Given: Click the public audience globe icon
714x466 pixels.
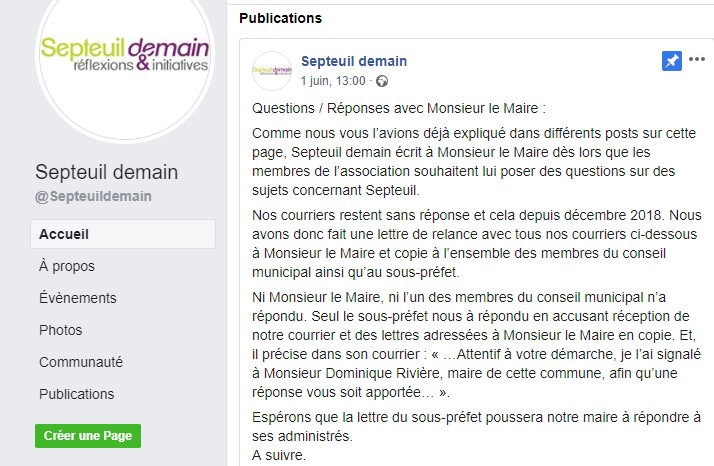Looking at the screenshot, I should [381, 80].
